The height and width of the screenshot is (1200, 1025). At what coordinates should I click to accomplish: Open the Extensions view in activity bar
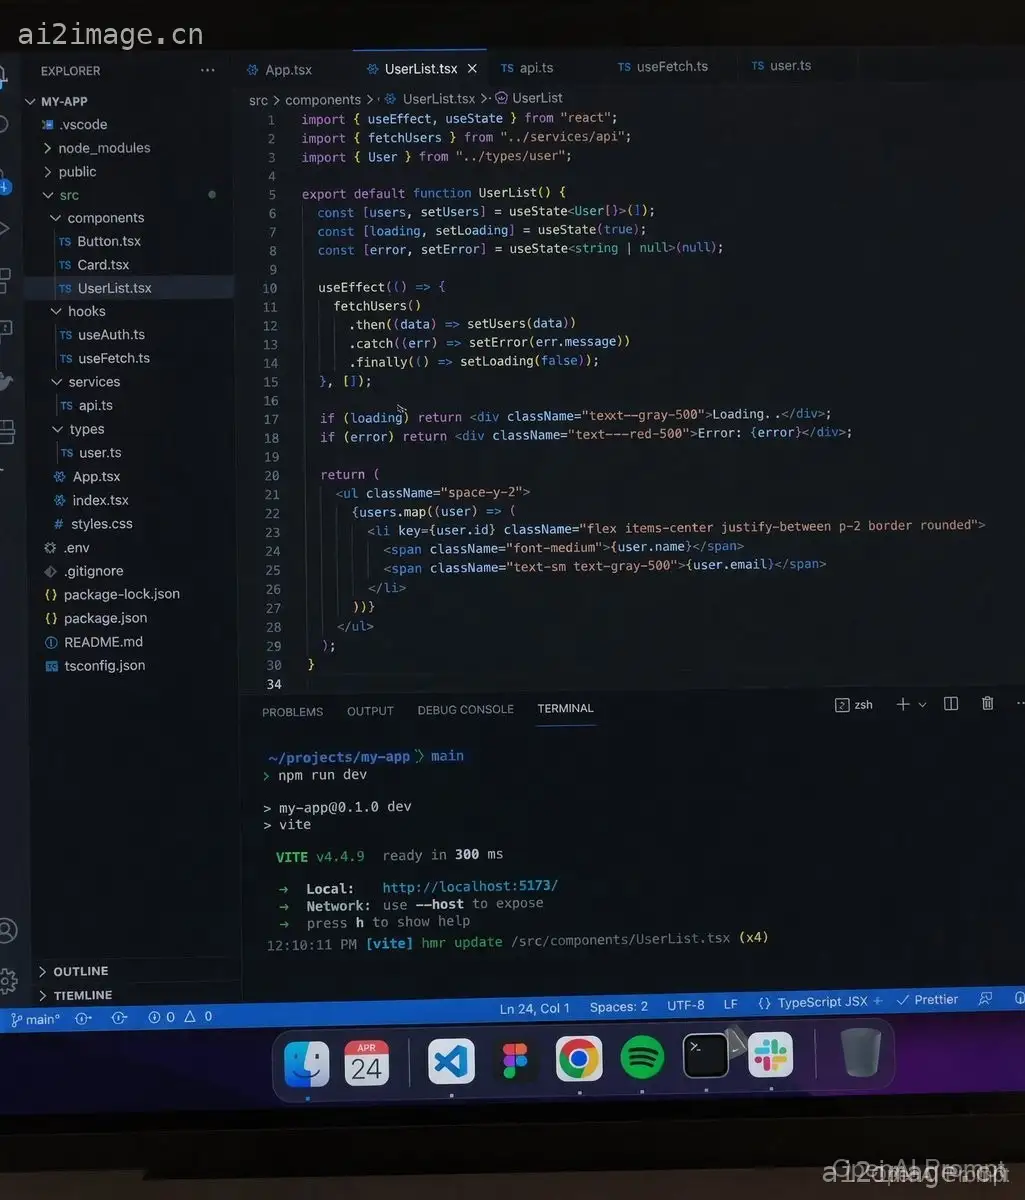[6, 279]
